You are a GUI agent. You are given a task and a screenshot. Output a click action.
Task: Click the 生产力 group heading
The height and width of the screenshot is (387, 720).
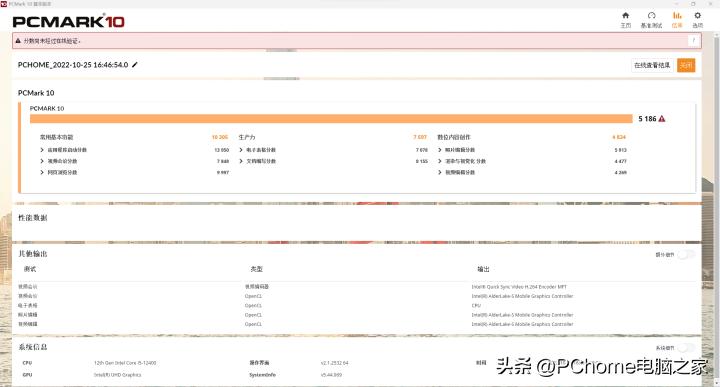247,137
